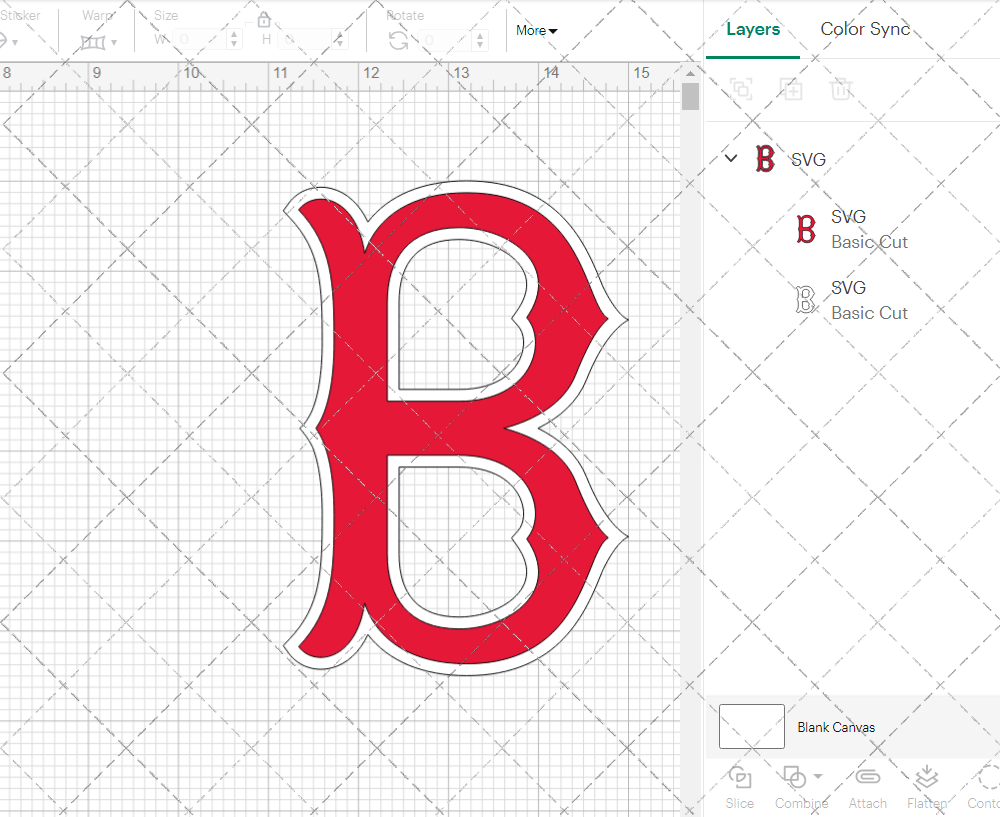The width and height of the screenshot is (1000, 817).
Task: Click the Slice tool icon
Action: click(740, 778)
